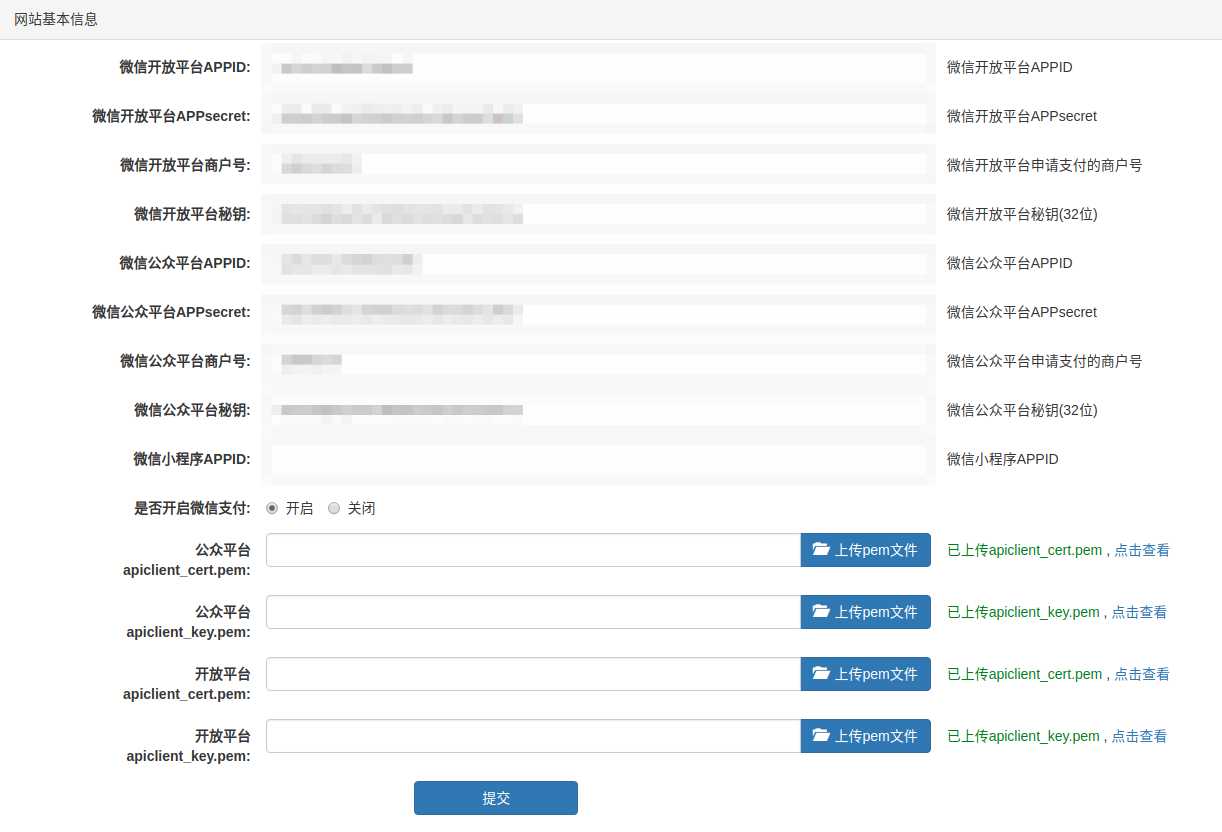The height and width of the screenshot is (832, 1222).
Task: Click 上传pem文件 for 开放平台 apiclient_cert.pem
Action: 866,674
